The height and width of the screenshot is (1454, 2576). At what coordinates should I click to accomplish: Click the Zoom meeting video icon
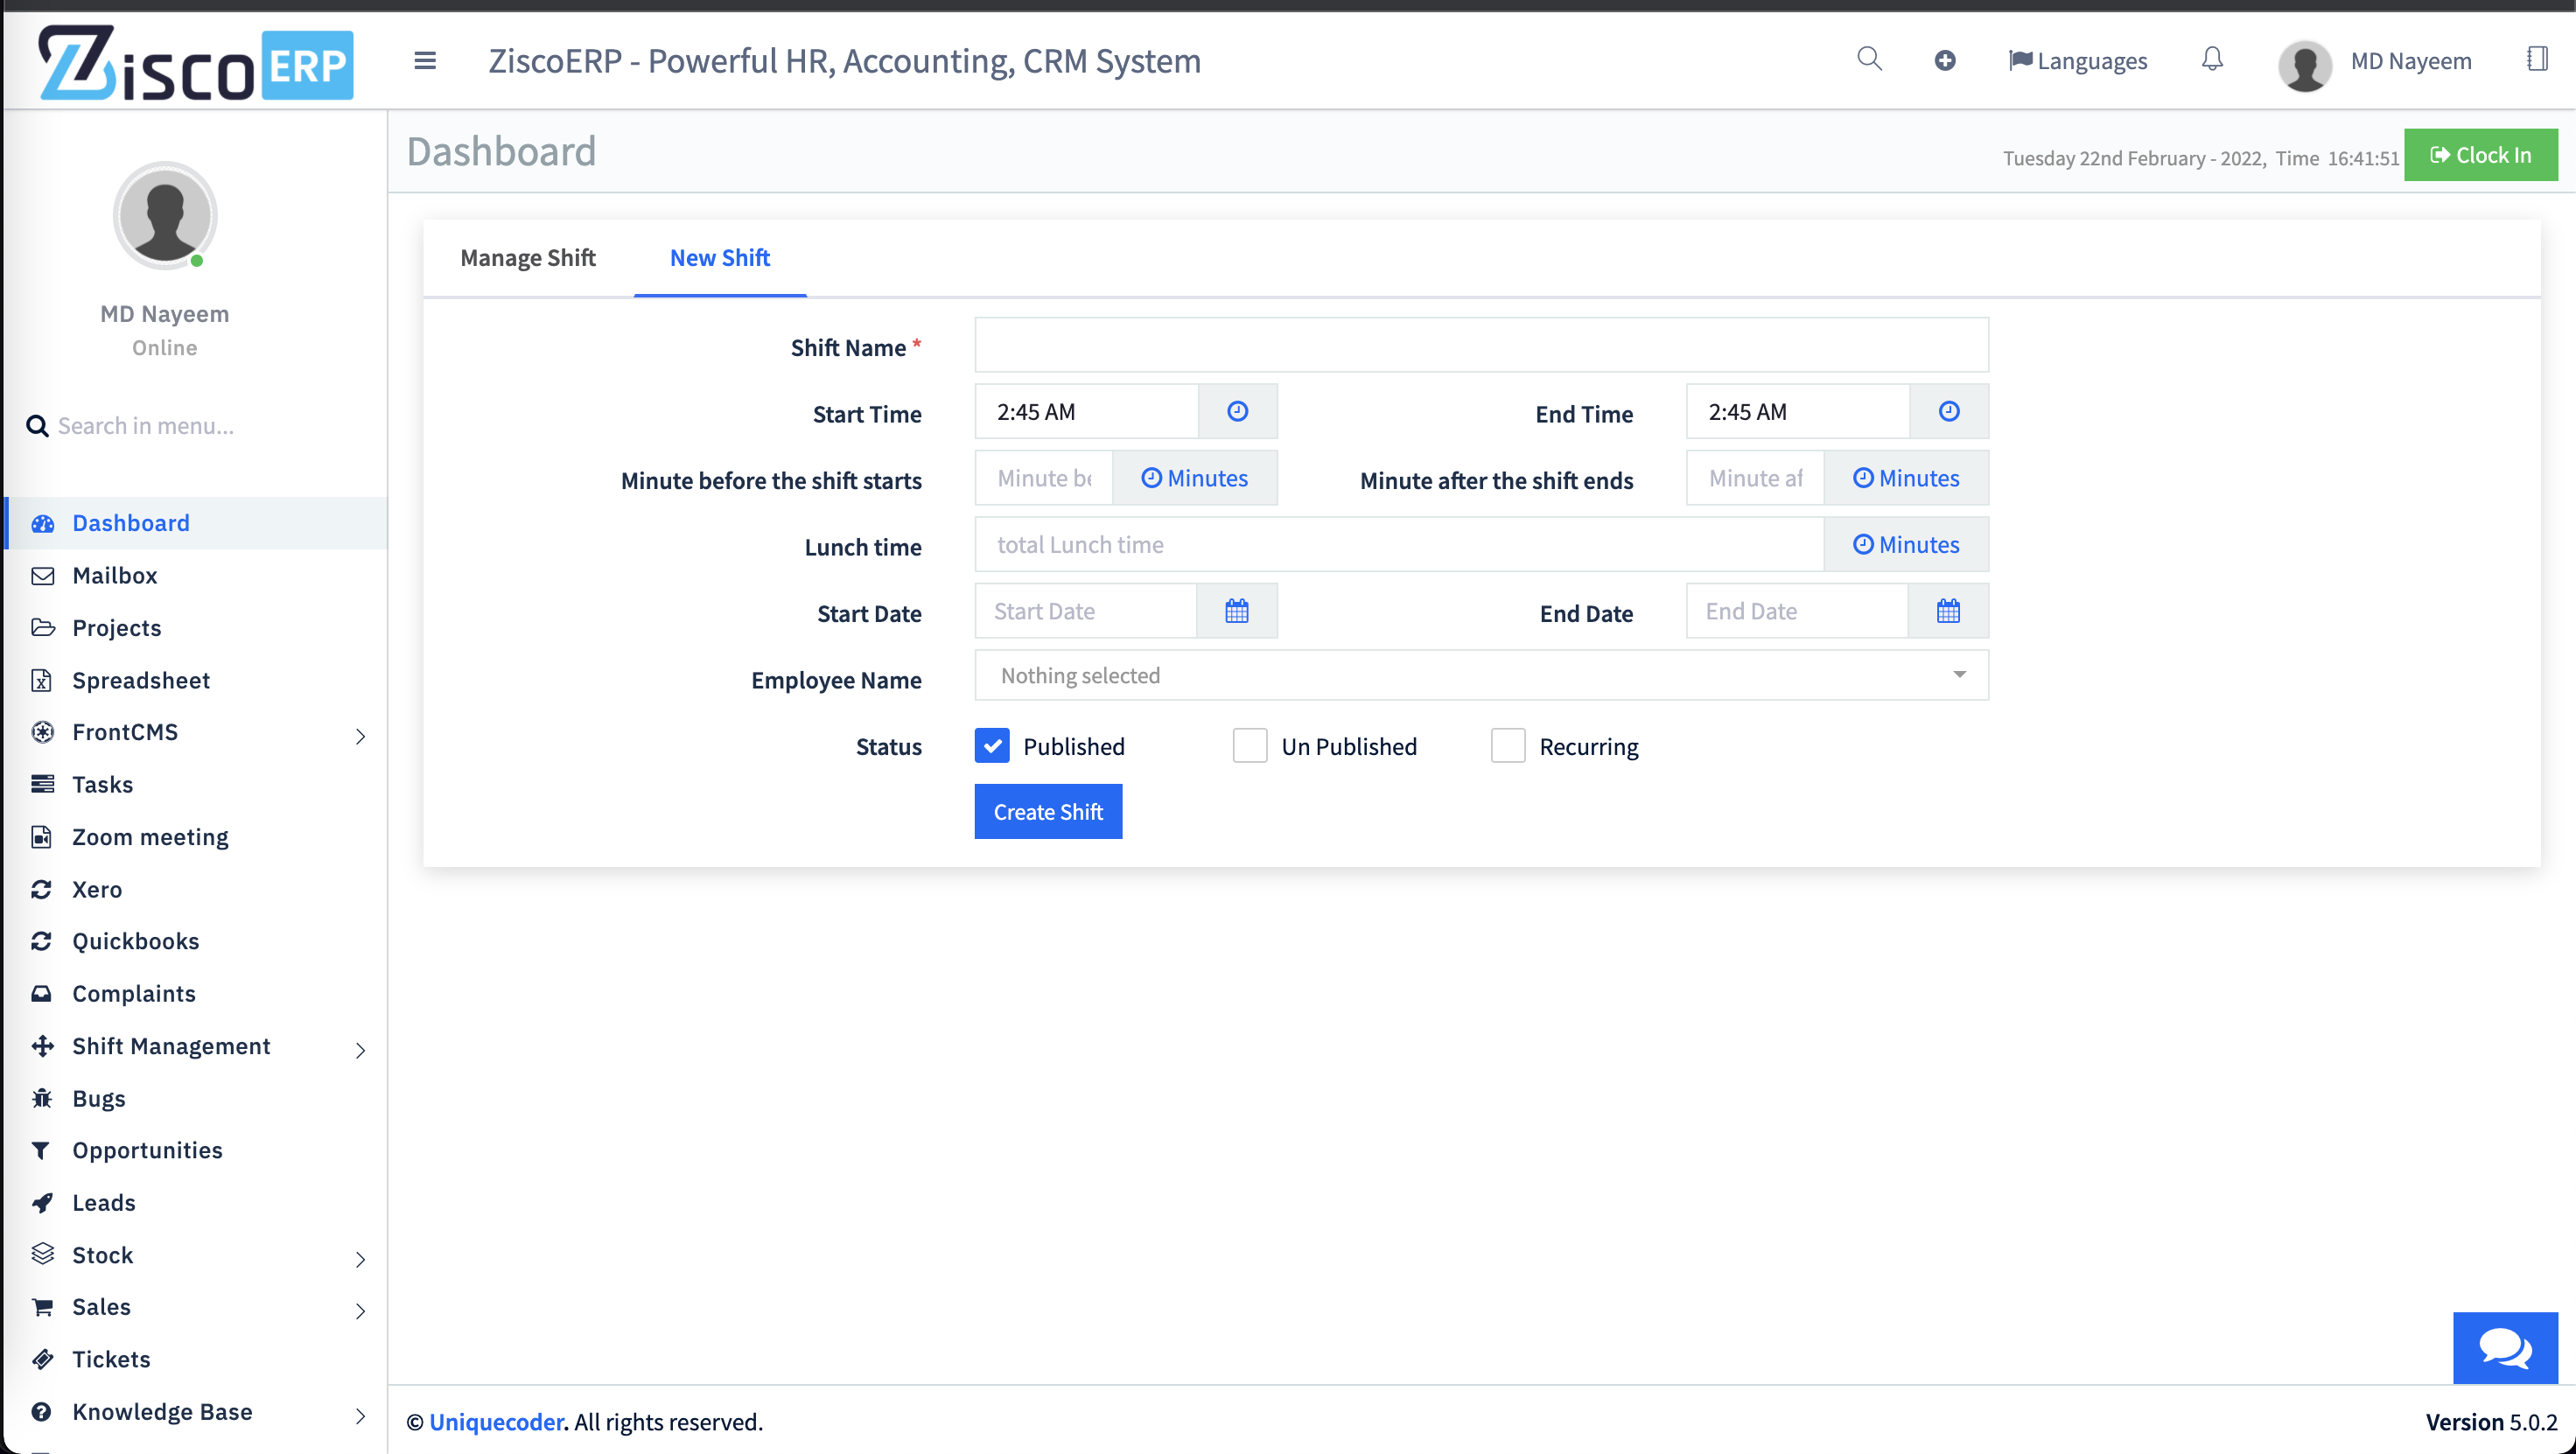[41, 837]
